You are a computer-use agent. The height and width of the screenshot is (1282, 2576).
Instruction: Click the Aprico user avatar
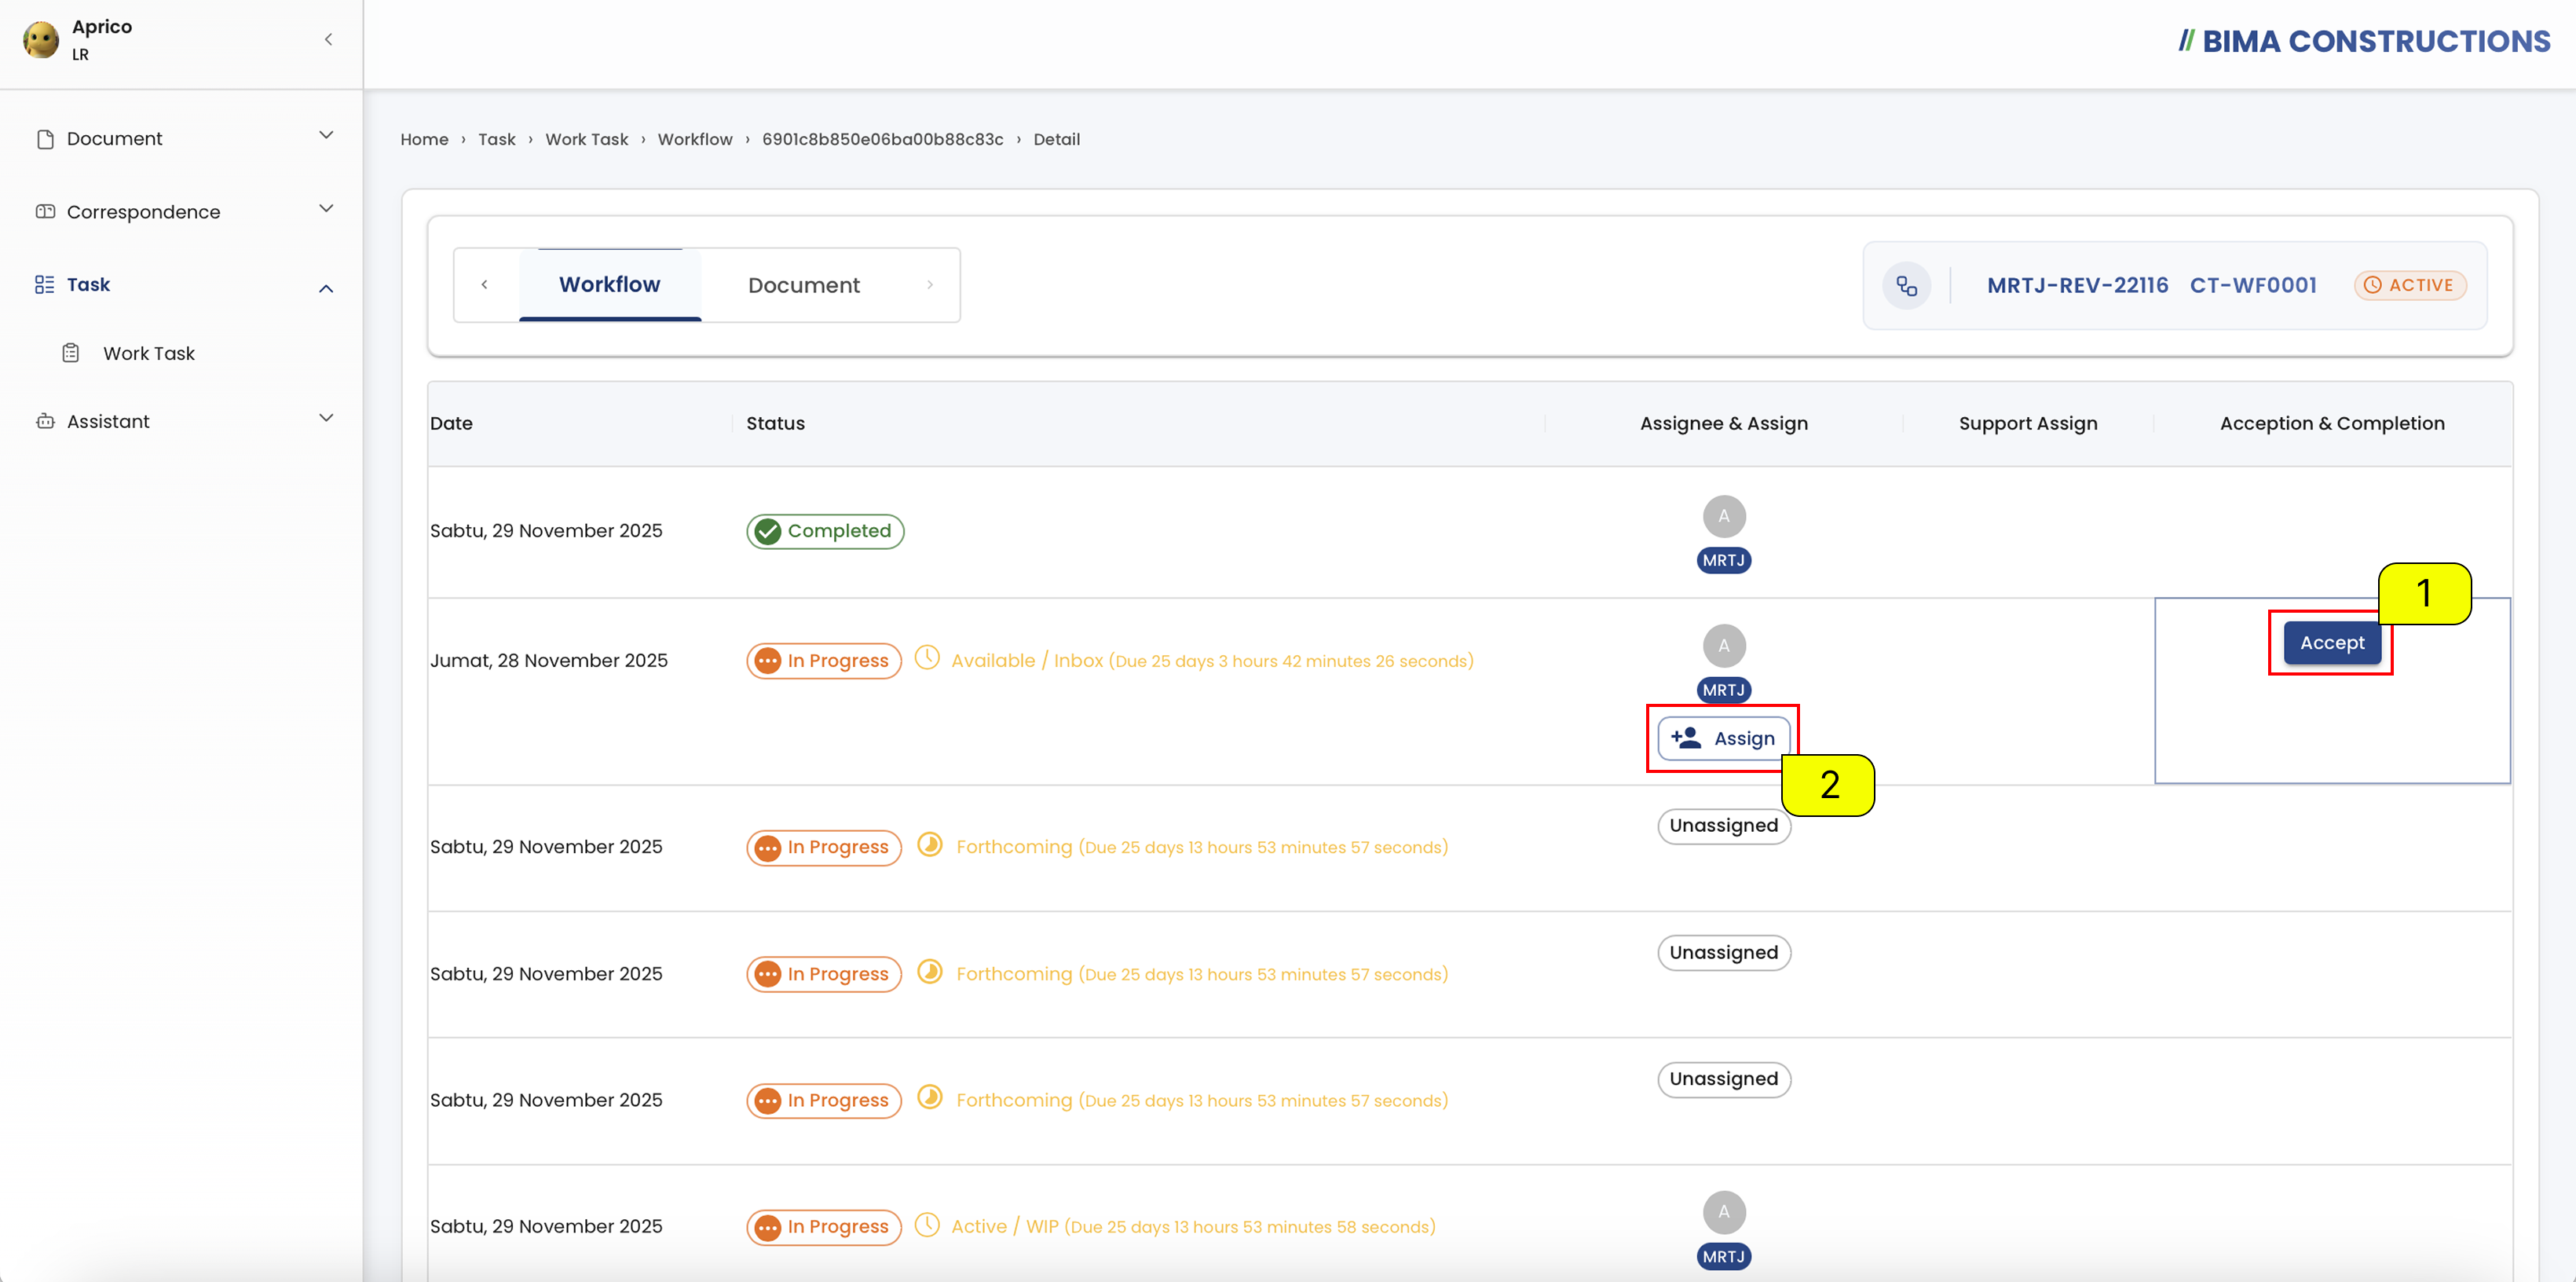click(x=41, y=40)
